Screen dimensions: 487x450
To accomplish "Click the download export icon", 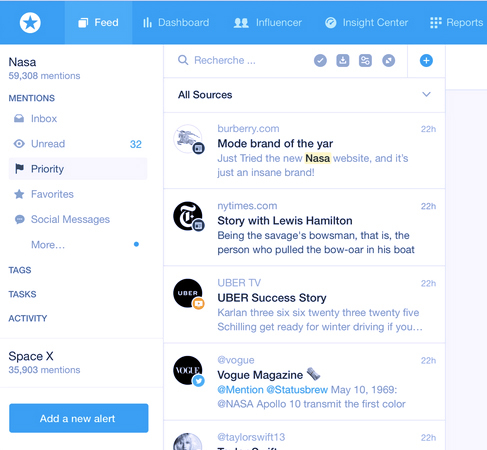I will (343, 61).
